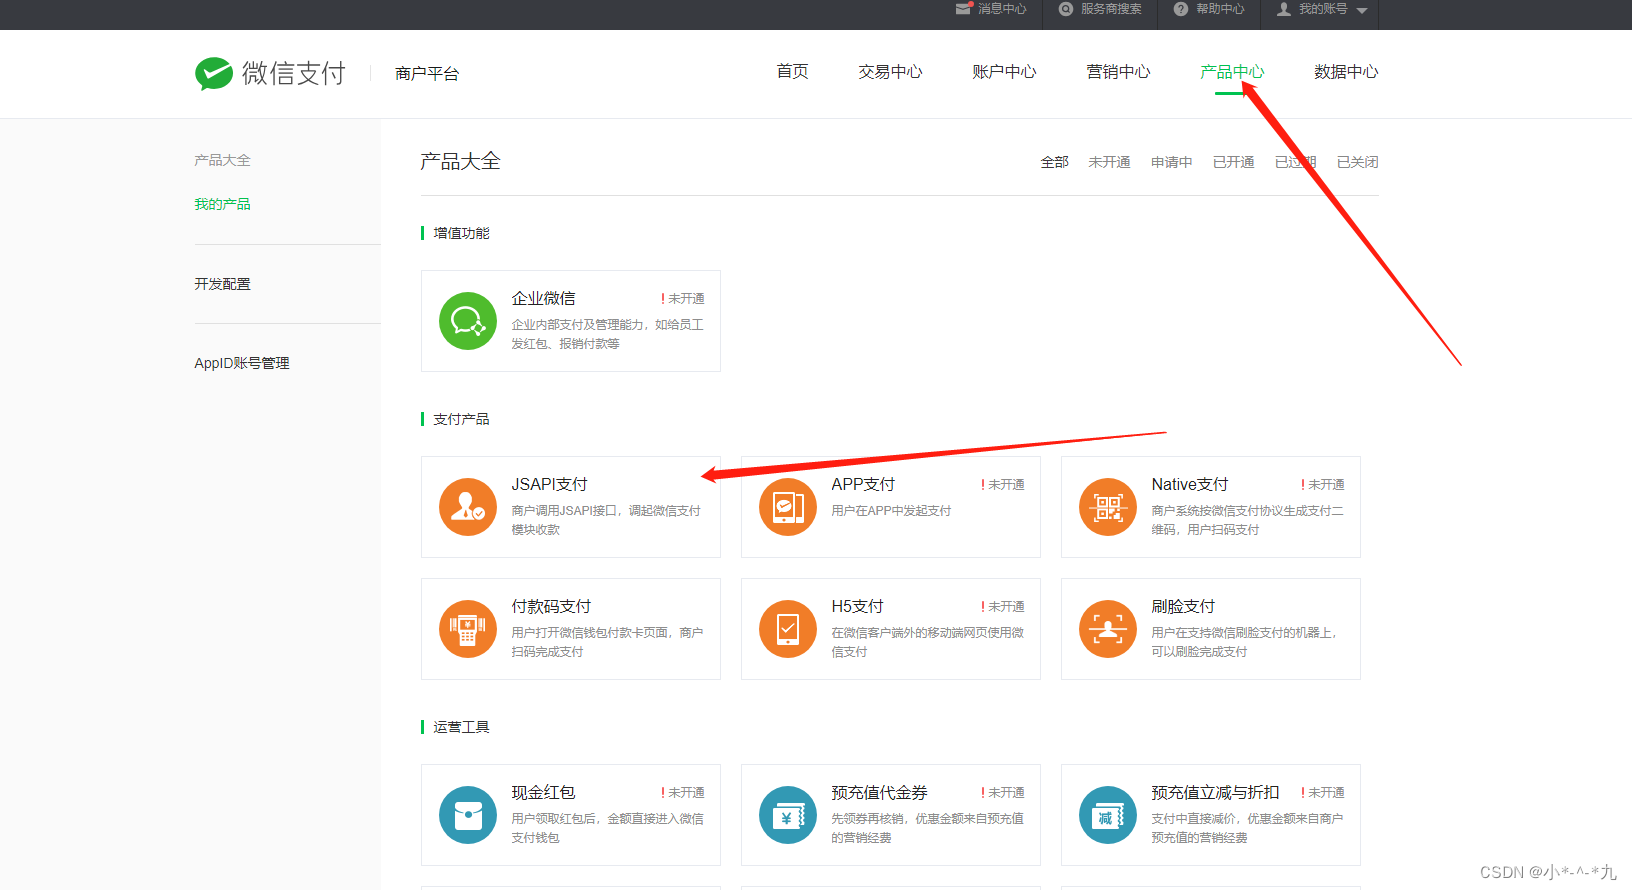Click the 商户平台 header text
The image size is (1632, 890).
(427, 73)
